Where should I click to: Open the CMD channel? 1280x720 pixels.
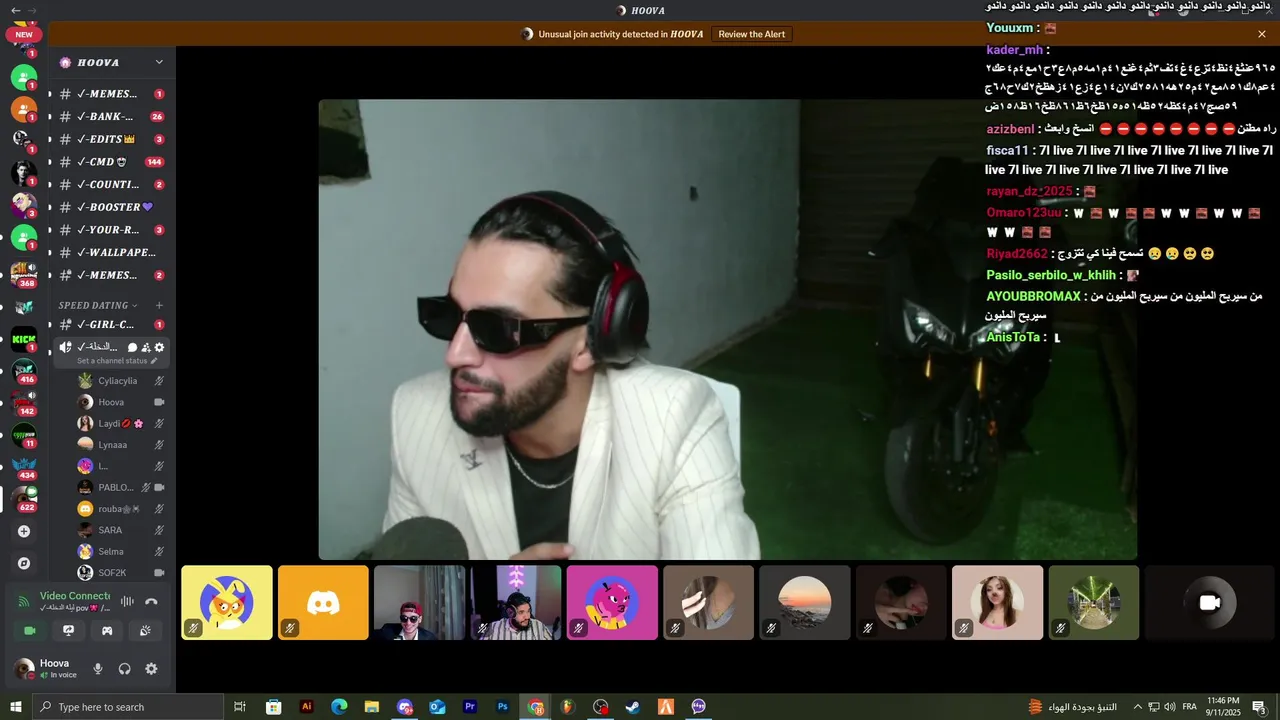click(111, 162)
